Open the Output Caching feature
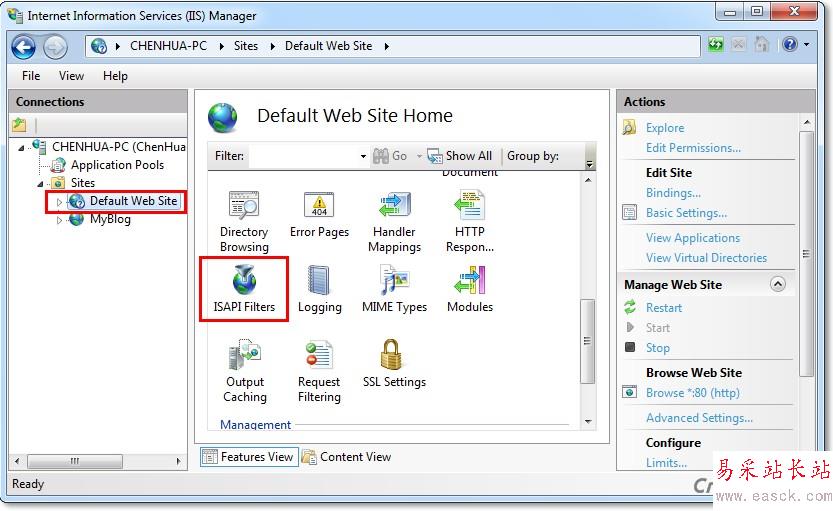Viewport: 833px width, 511px height. (244, 371)
